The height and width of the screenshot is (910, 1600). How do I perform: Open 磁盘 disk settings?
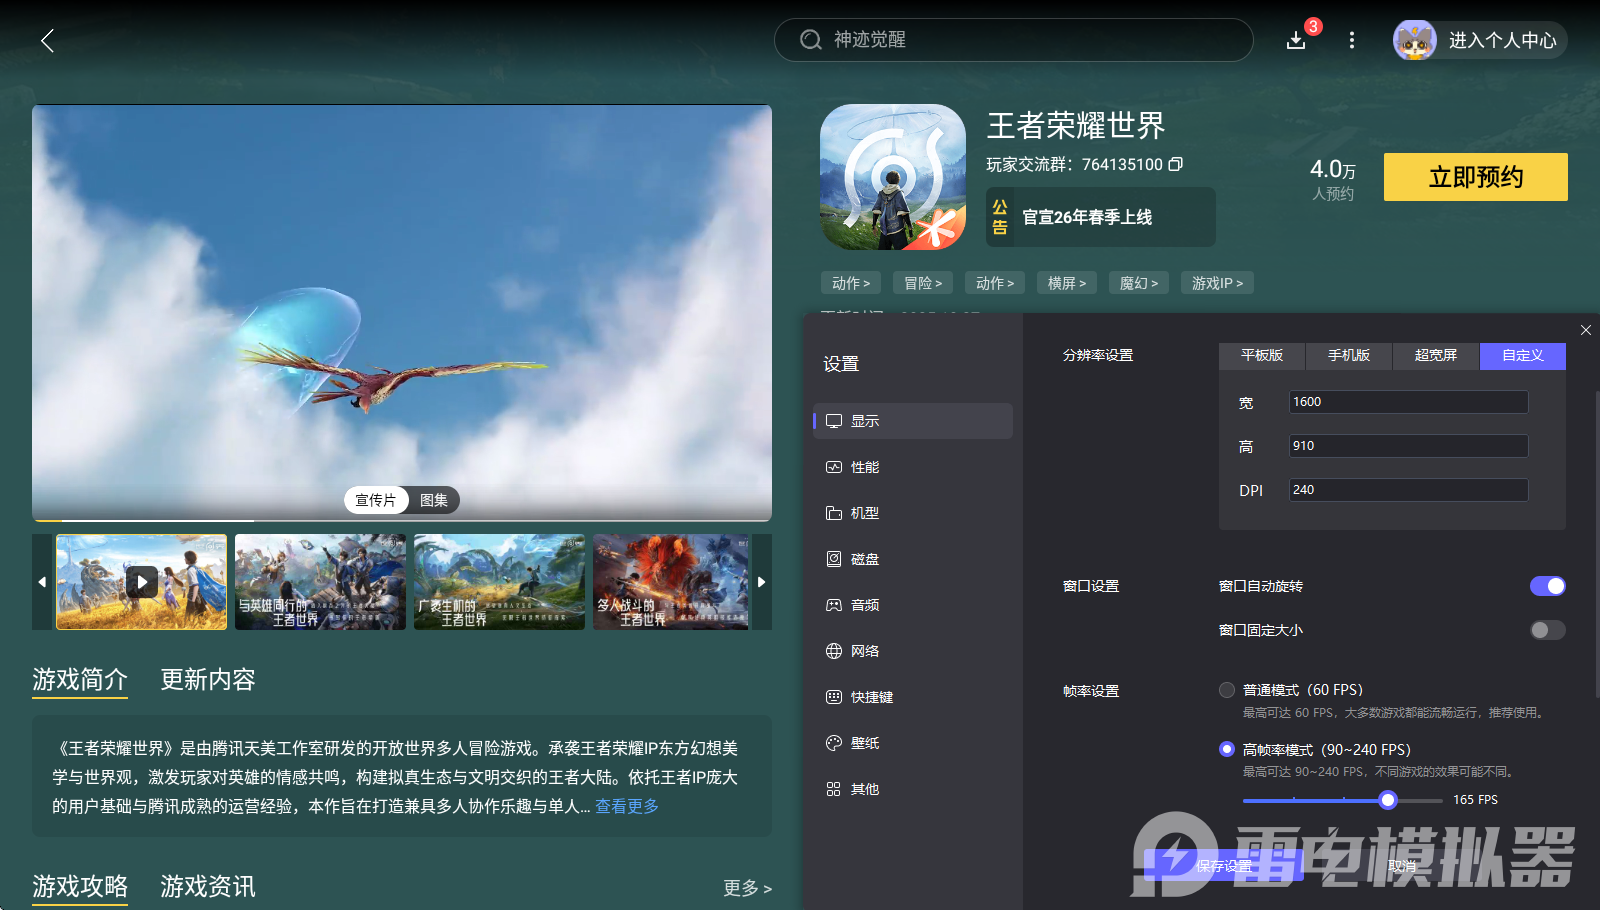(864, 559)
